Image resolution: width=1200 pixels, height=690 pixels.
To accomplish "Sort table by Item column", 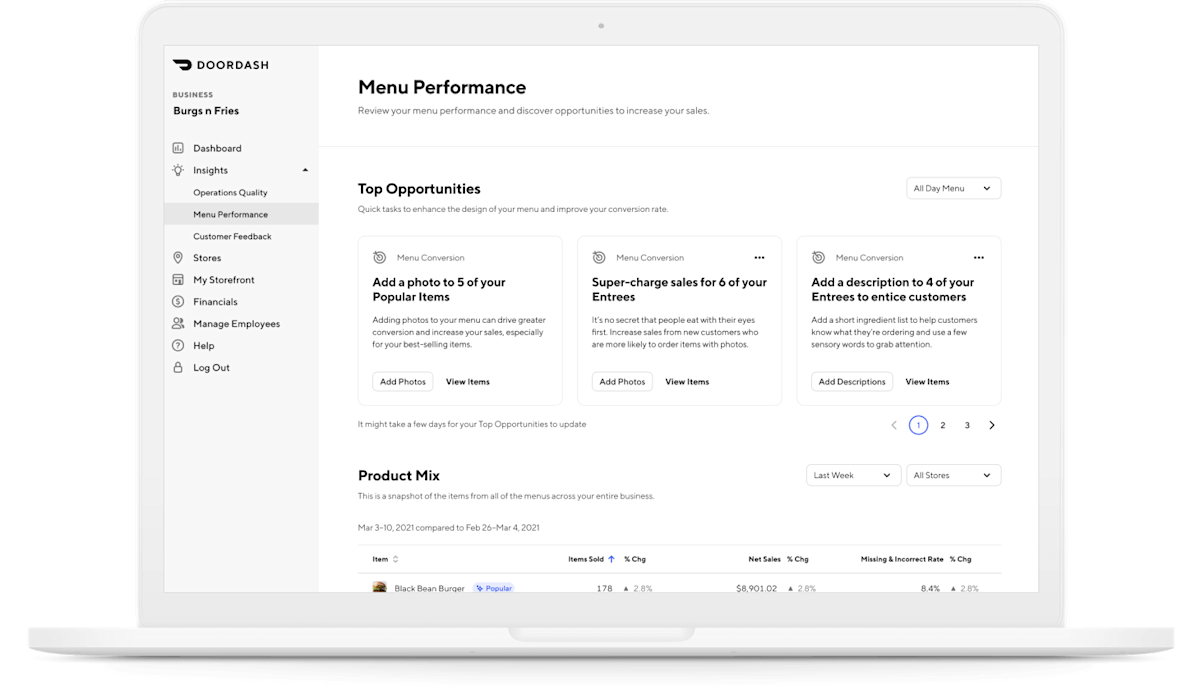I will (x=386, y=559).
